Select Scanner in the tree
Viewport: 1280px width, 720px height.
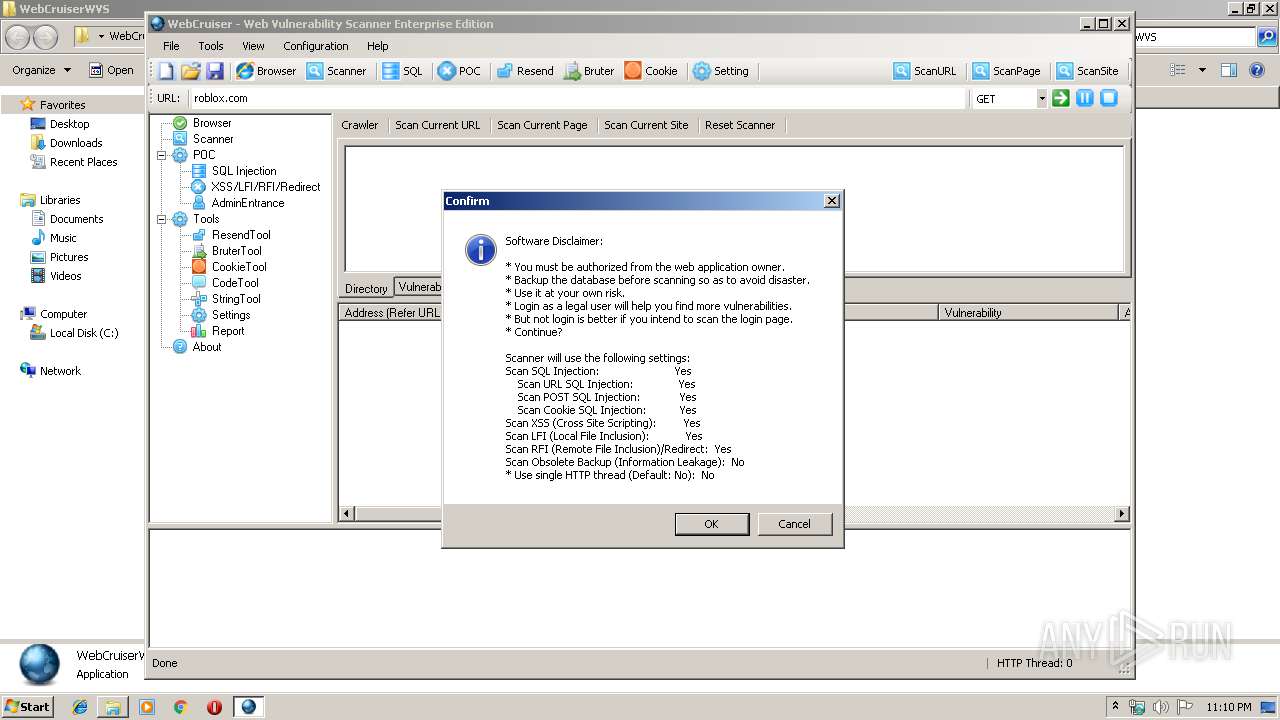click(x=213, y=139)
